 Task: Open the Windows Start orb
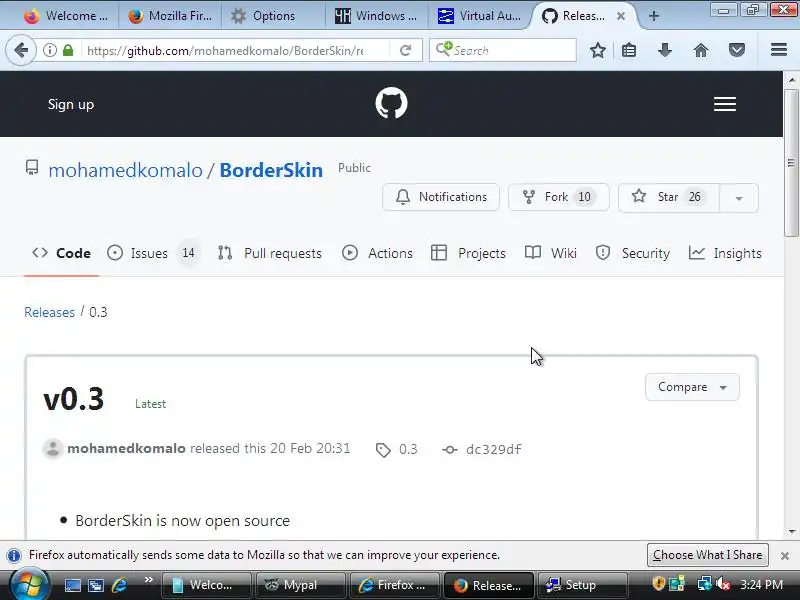click(x=30, y=583)
